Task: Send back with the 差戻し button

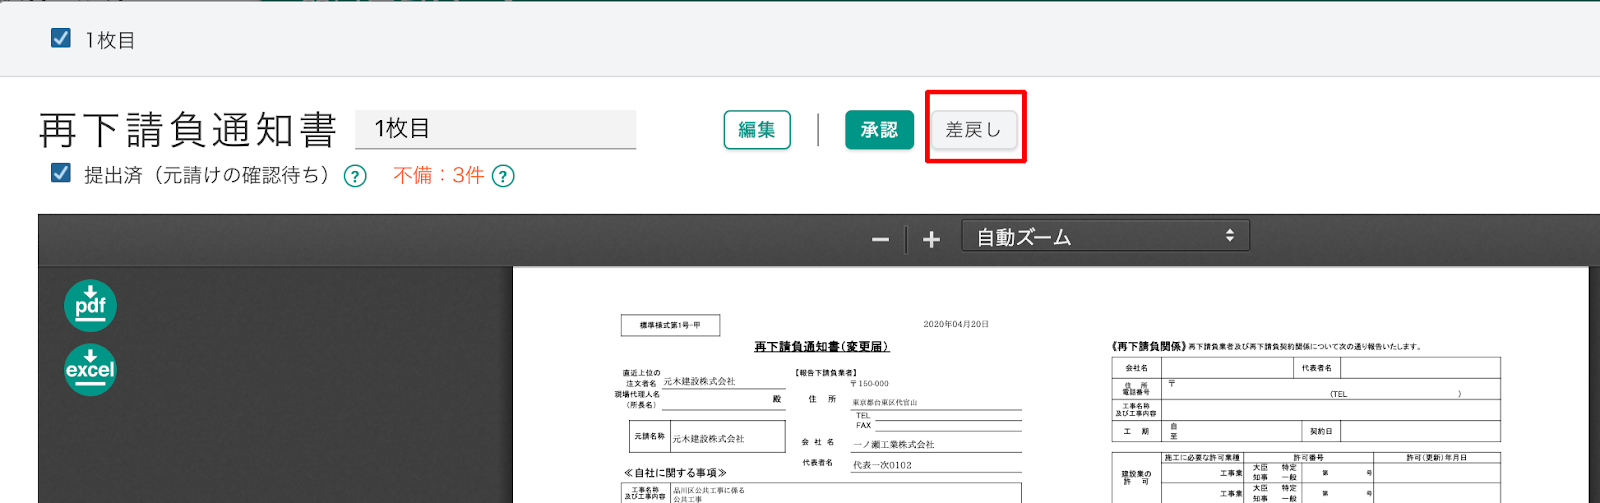Action: 974,130
